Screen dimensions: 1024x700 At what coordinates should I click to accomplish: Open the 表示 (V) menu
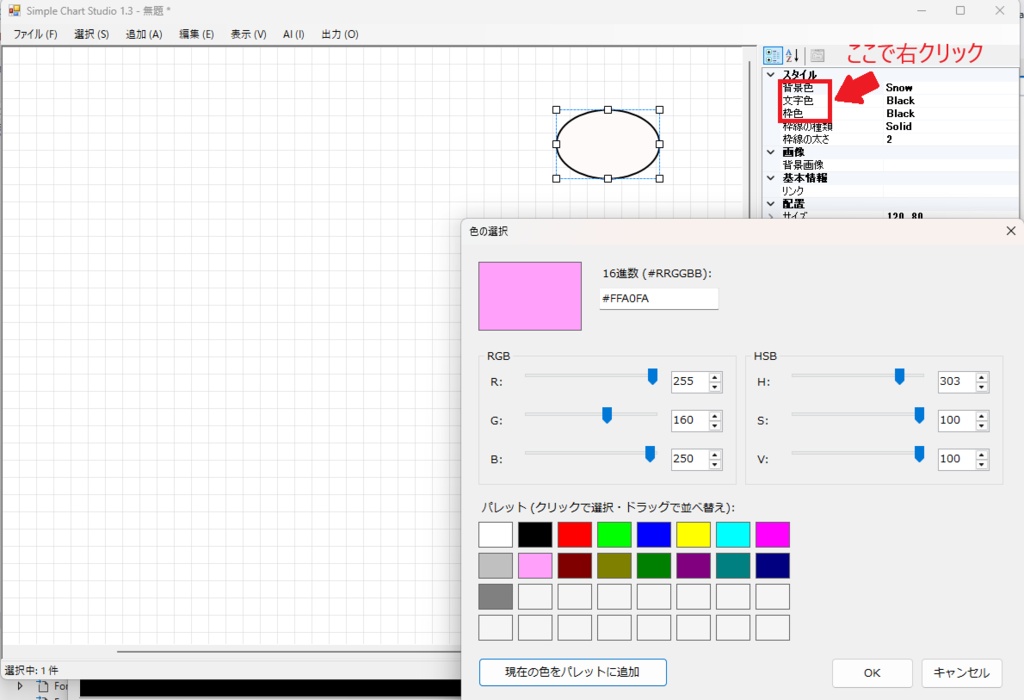coord(248,34)
